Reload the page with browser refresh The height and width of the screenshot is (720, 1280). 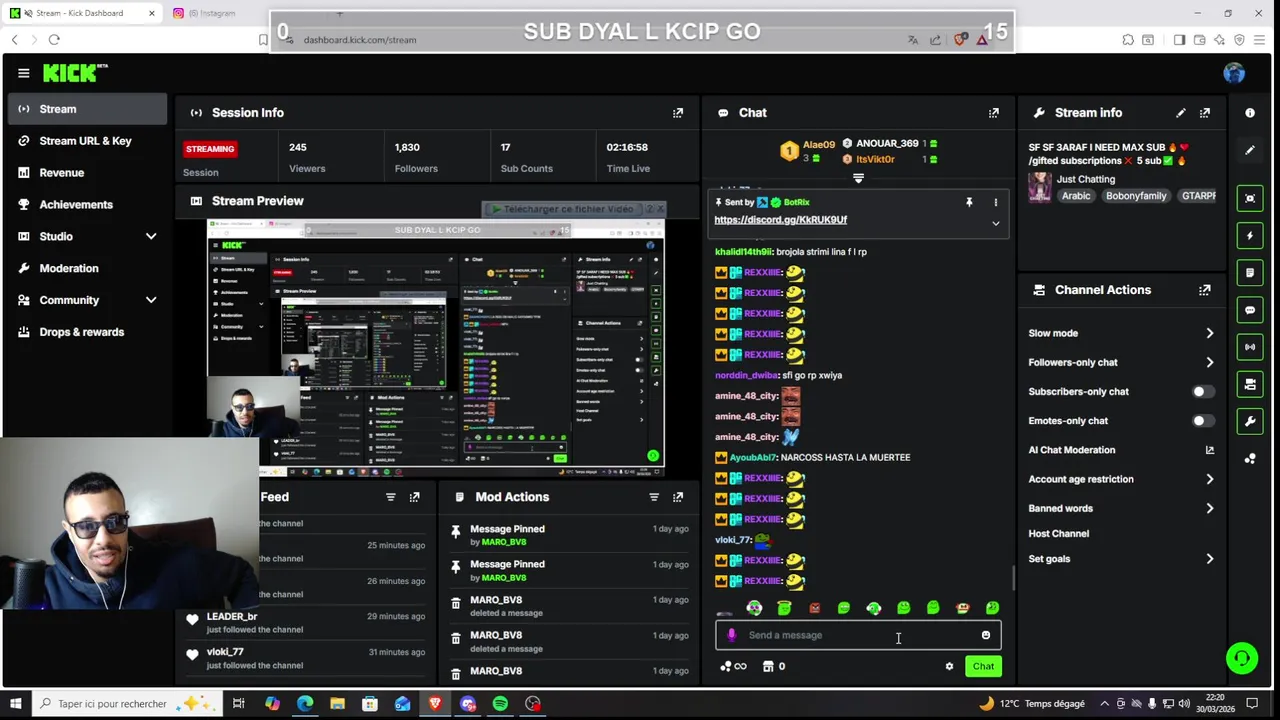point(54,40)
